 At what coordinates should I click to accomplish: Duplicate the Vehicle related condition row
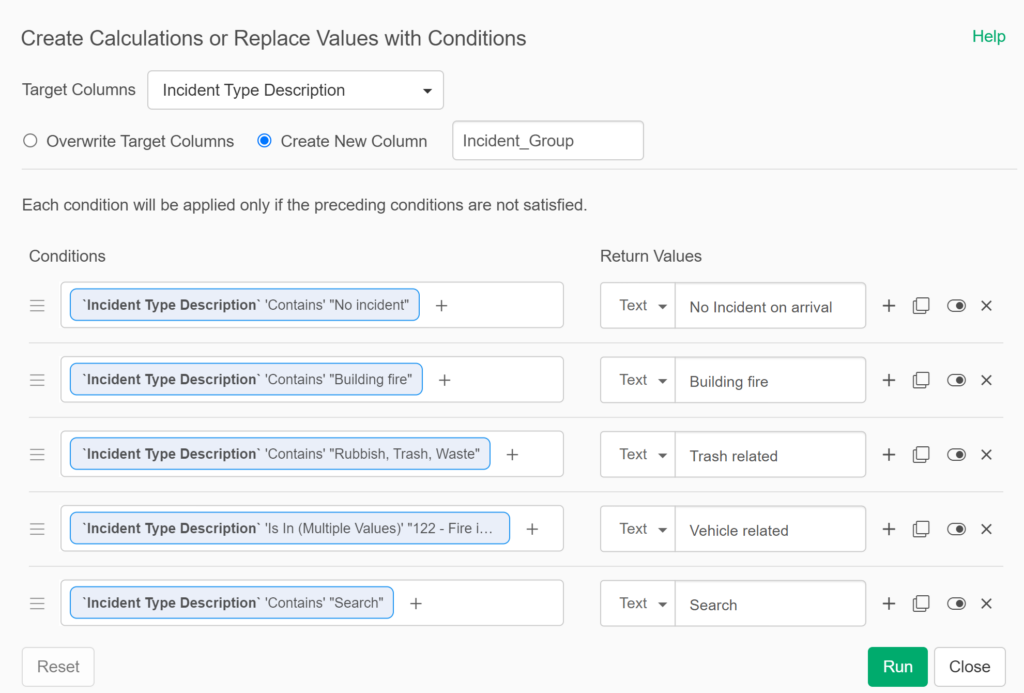pos(921,529)
